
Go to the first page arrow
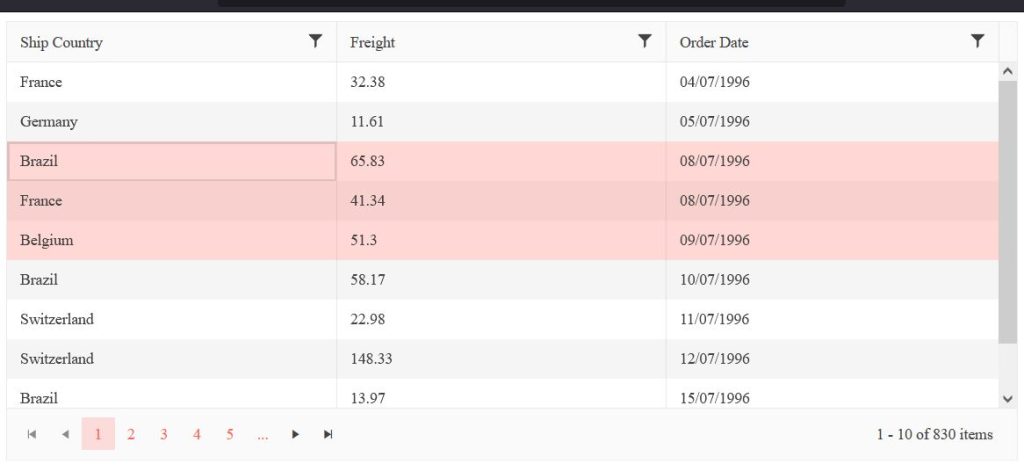coord(32,434)
